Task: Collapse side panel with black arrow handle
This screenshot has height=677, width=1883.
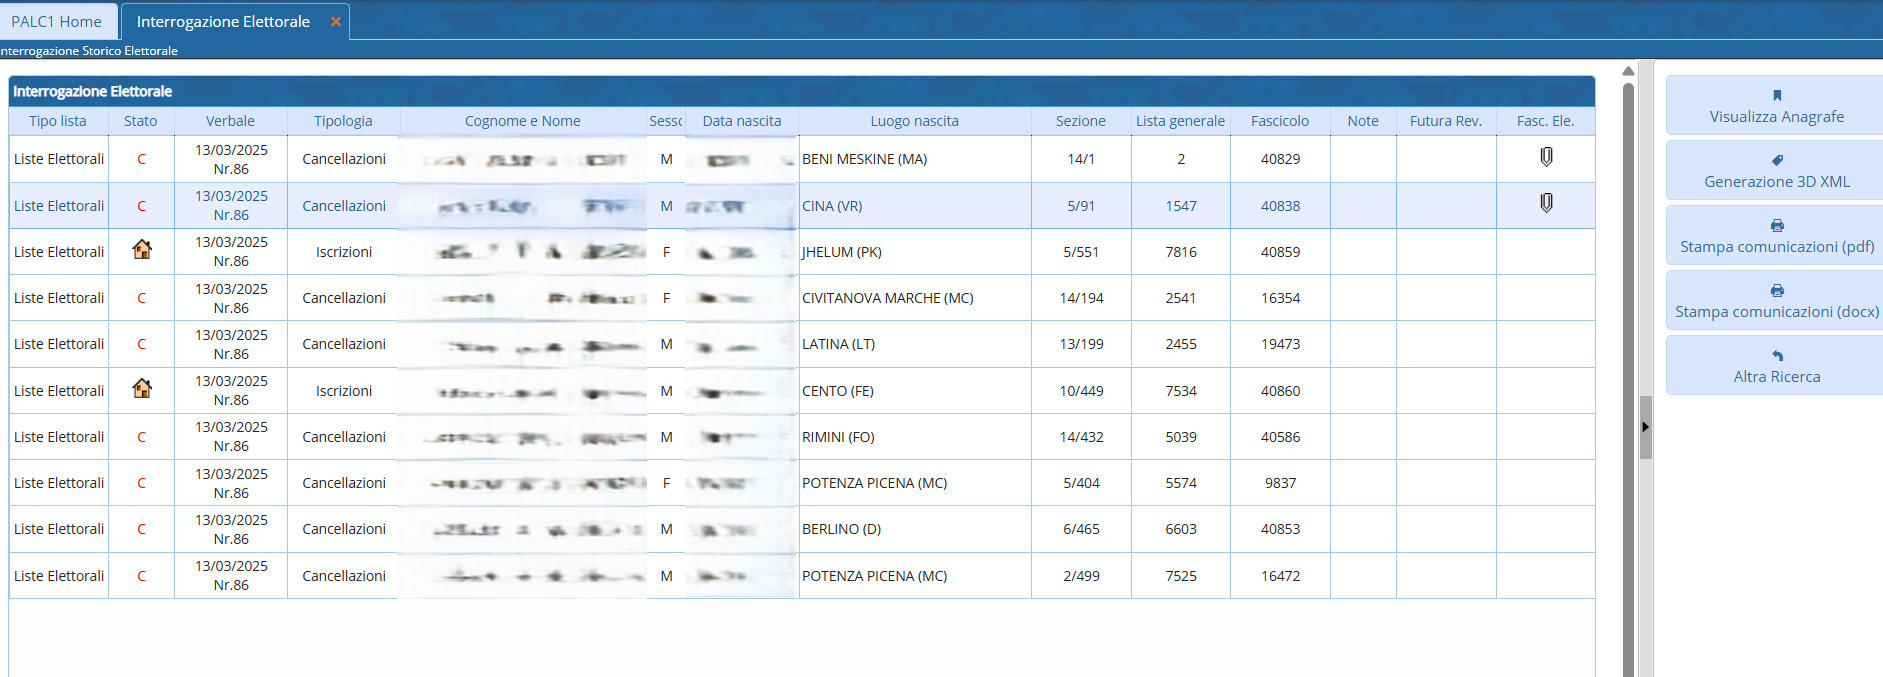Action: pos(1645,427)
